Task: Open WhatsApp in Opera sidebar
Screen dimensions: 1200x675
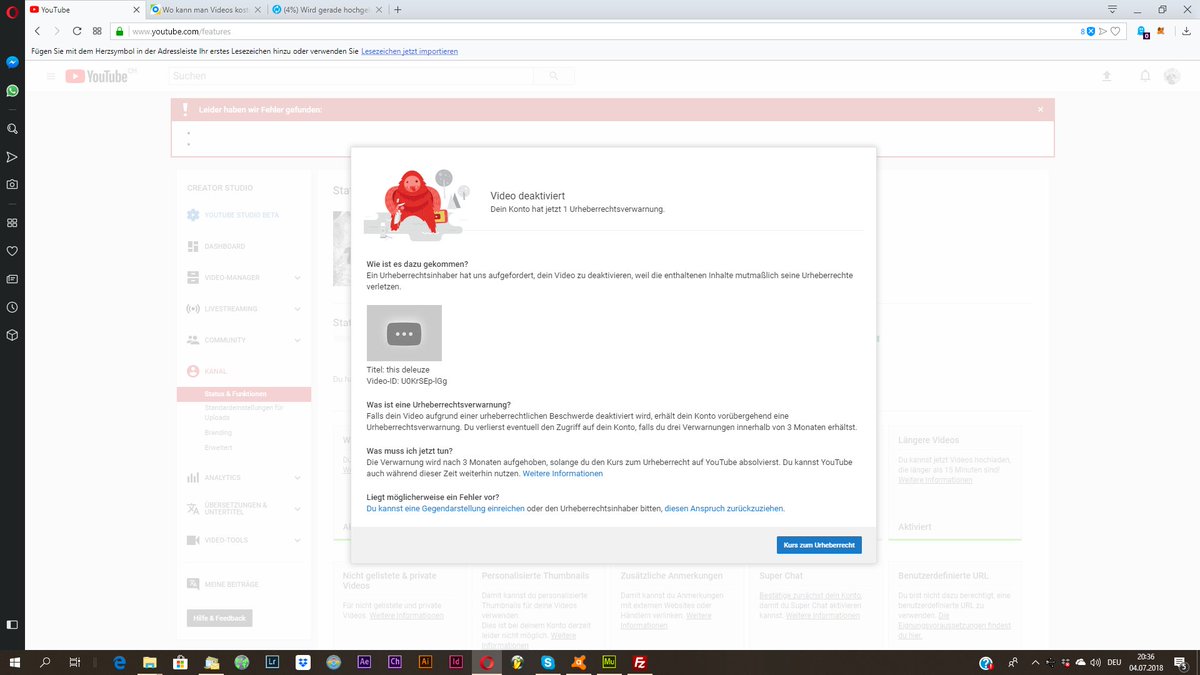Action: tap(12, 90)
